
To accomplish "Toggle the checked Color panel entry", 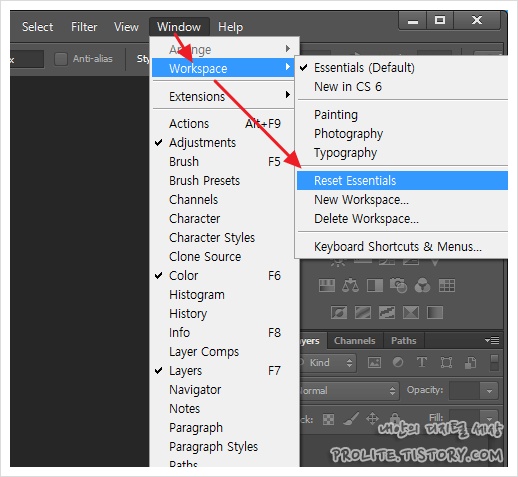I will (224, 276).
